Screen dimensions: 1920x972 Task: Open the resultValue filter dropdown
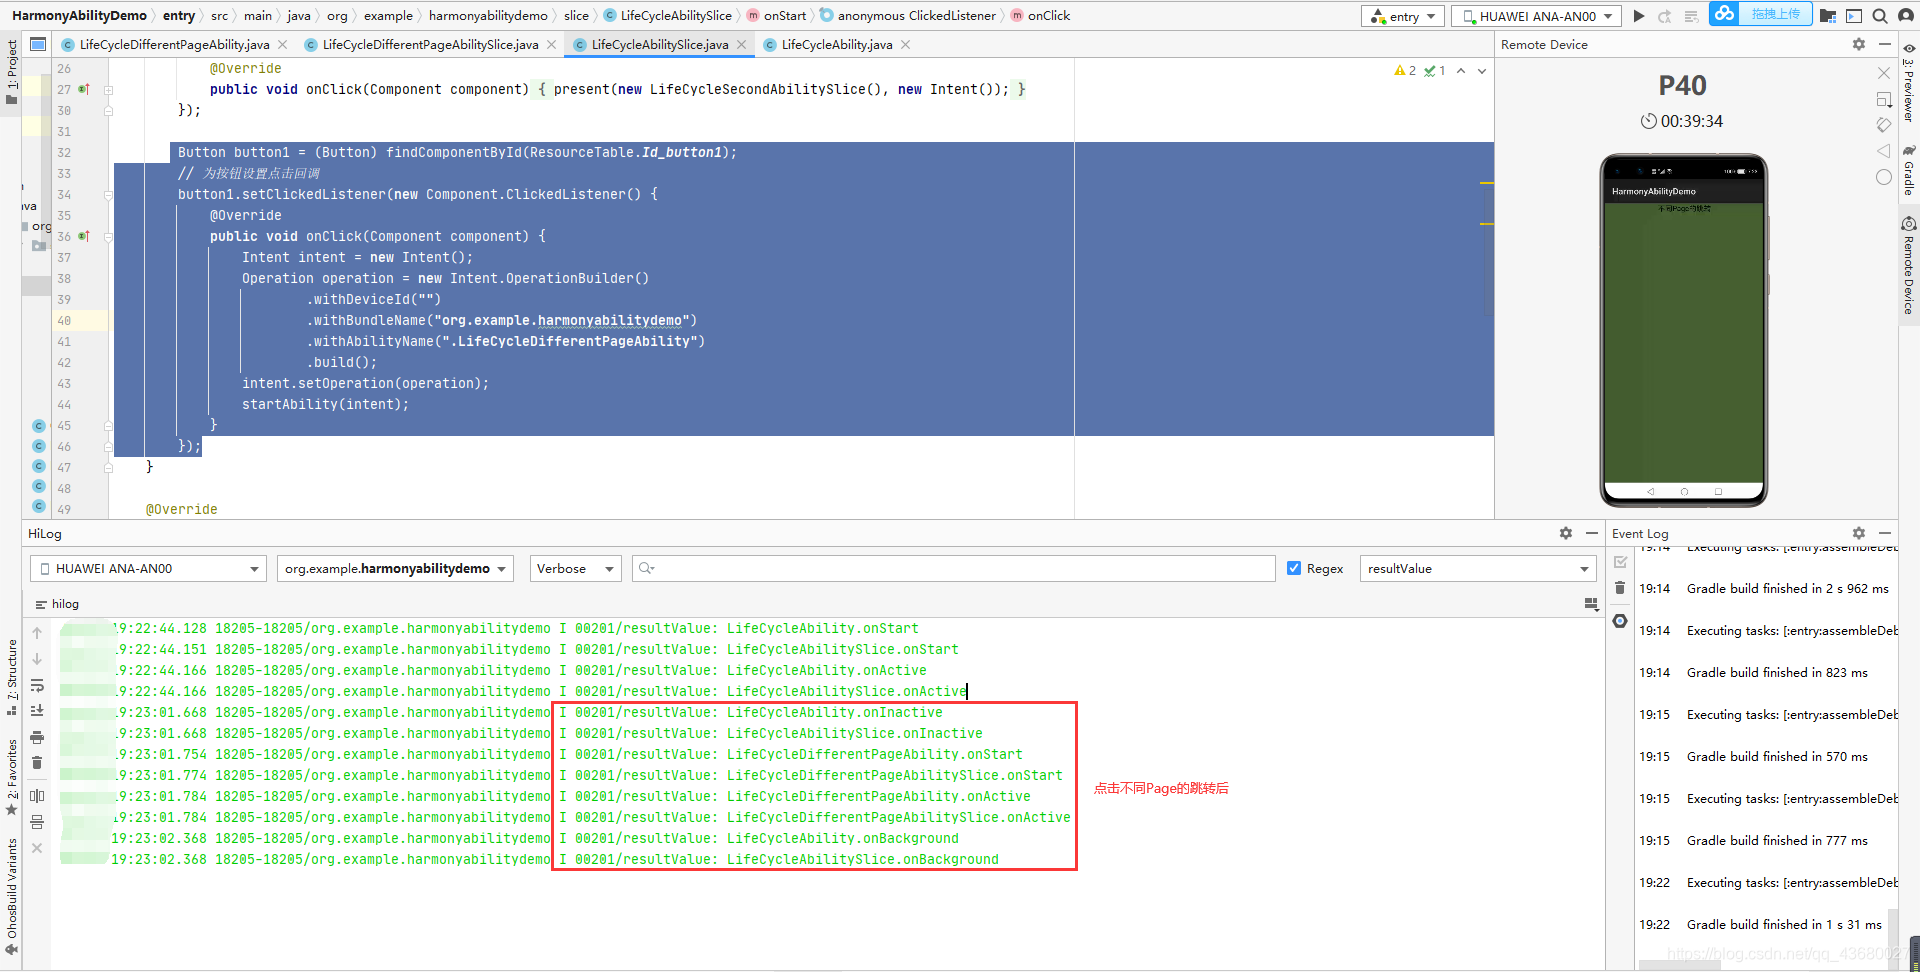point(1478,568)
